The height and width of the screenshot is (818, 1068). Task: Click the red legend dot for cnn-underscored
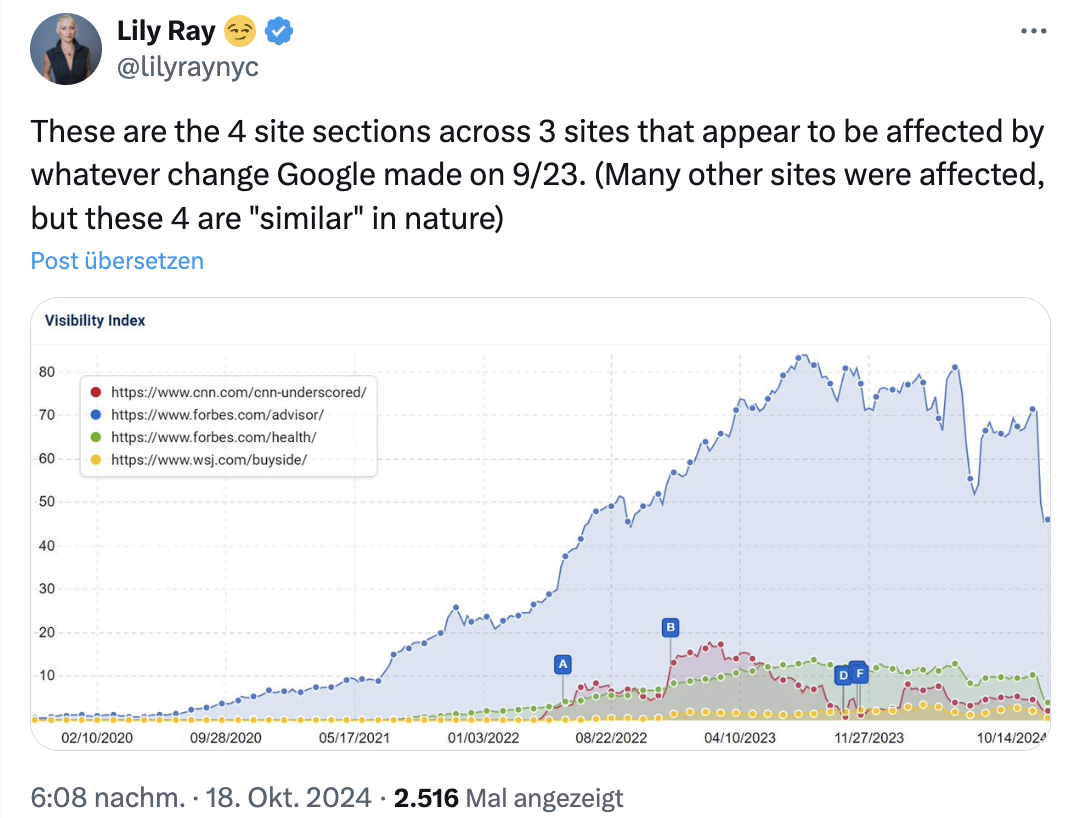tap(94, 392)
